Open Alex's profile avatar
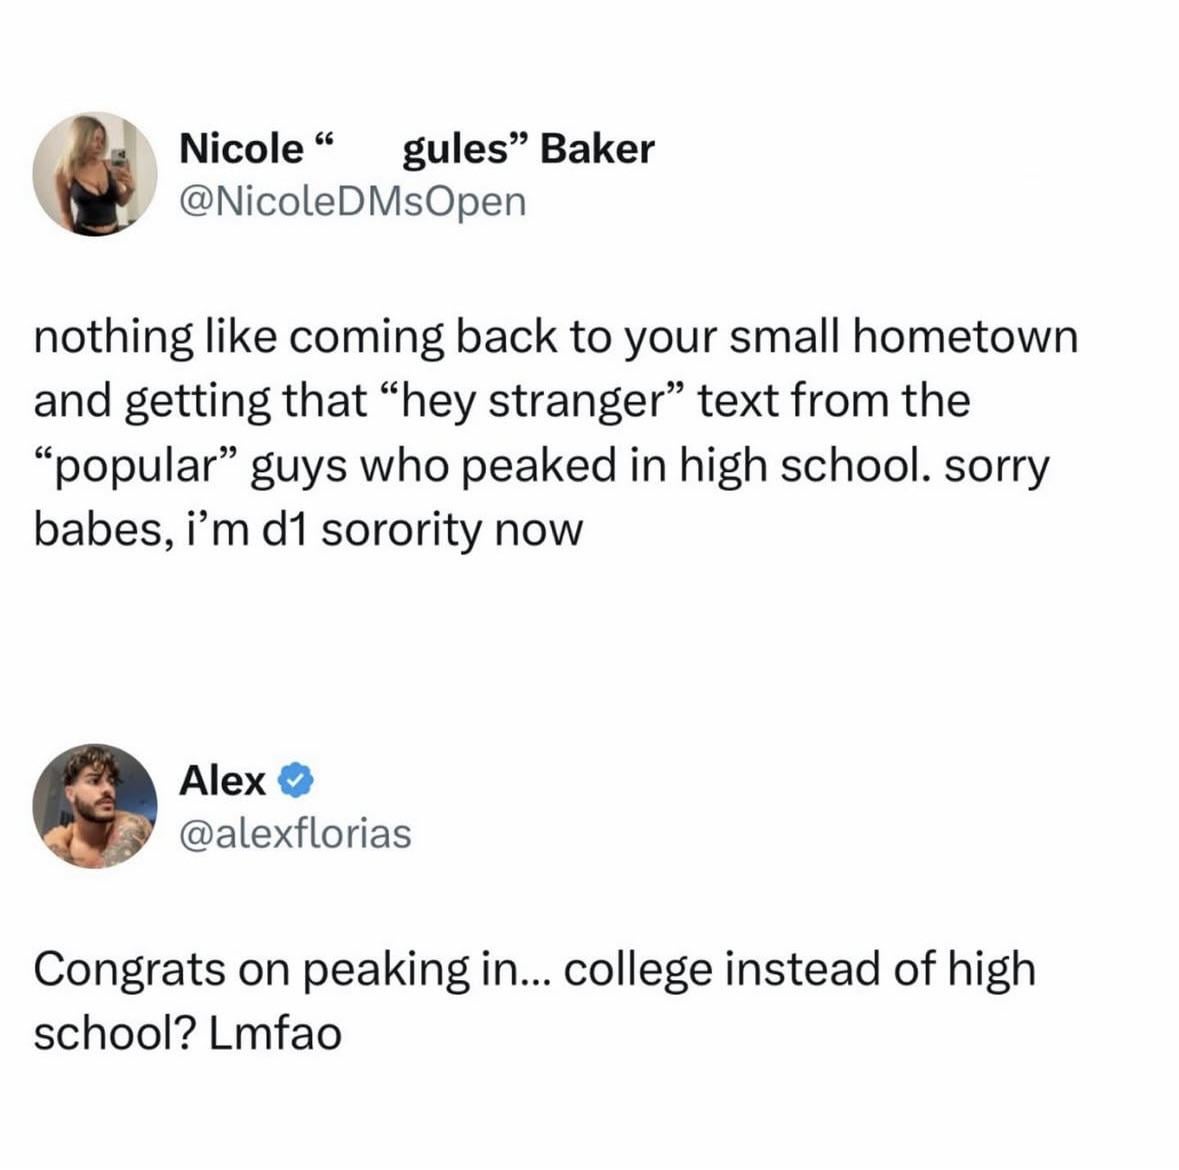This screenshot has width=1179, height=1170. (94, 805)
